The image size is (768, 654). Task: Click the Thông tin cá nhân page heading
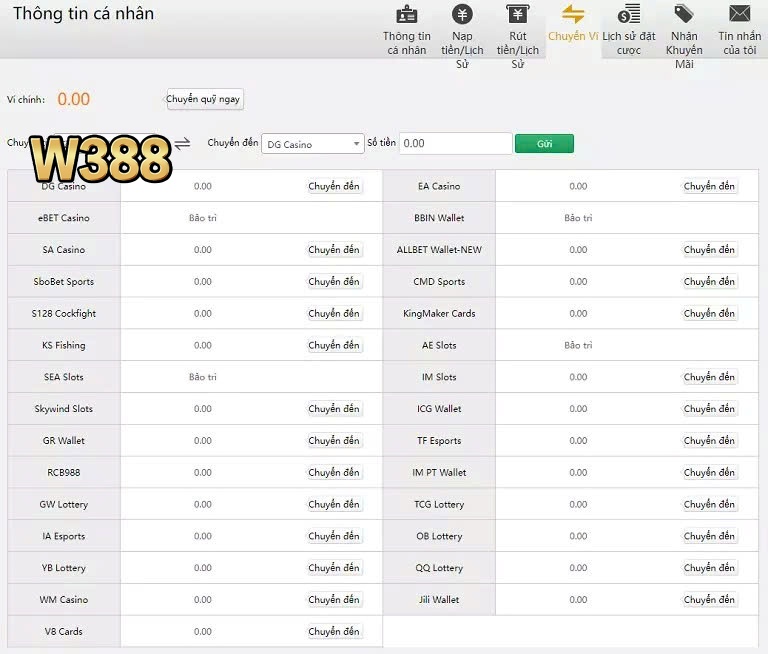83,13
